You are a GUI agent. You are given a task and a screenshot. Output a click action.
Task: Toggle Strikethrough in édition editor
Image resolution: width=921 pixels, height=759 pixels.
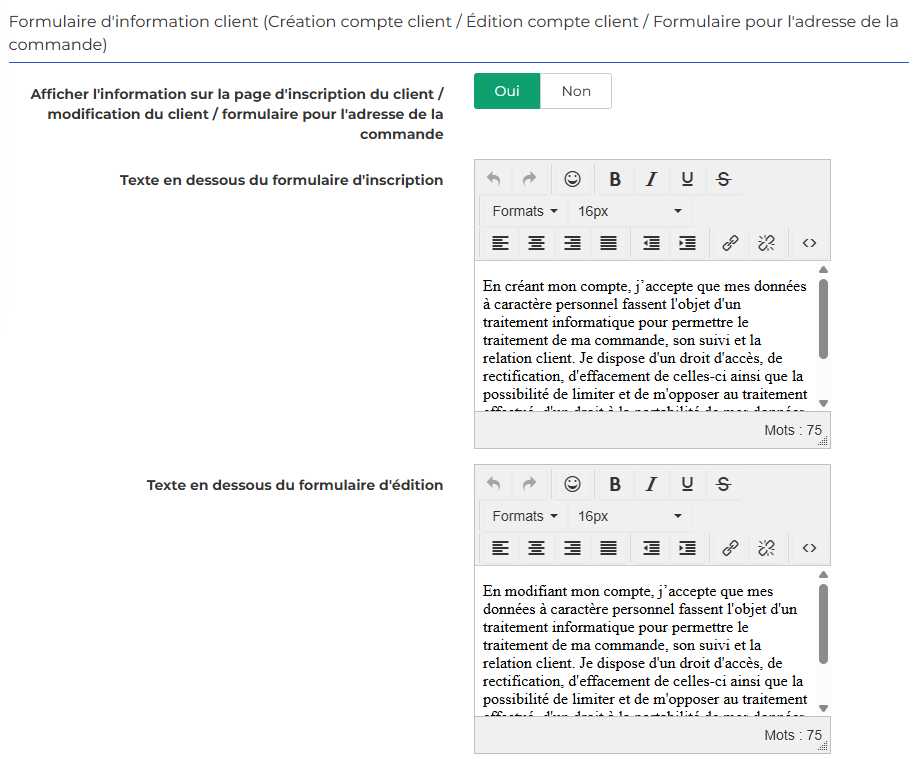pyautogui.click(x=724, y=484)
